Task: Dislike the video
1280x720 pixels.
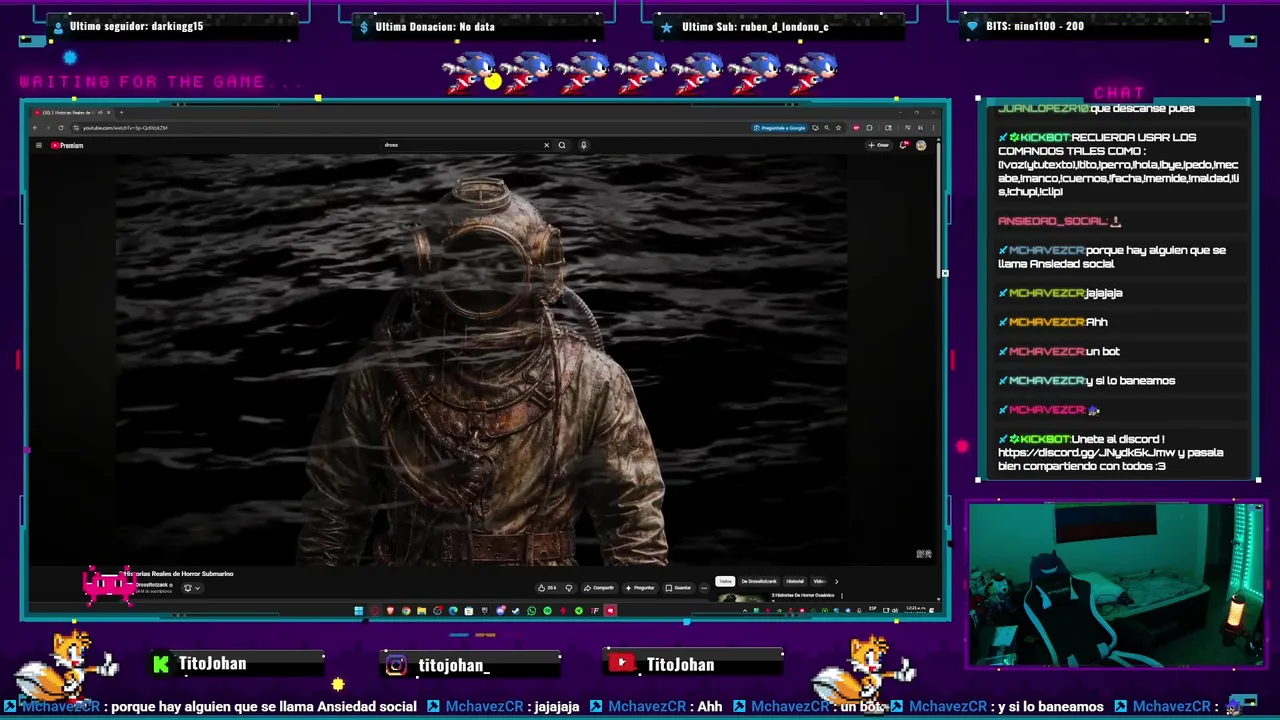Action: point(568,588)
